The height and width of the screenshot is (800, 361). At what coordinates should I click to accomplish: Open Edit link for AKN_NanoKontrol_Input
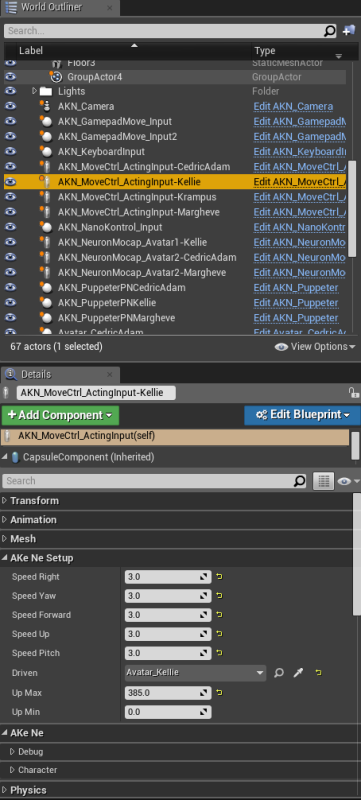pyautogui.click(x=300, y=227)
